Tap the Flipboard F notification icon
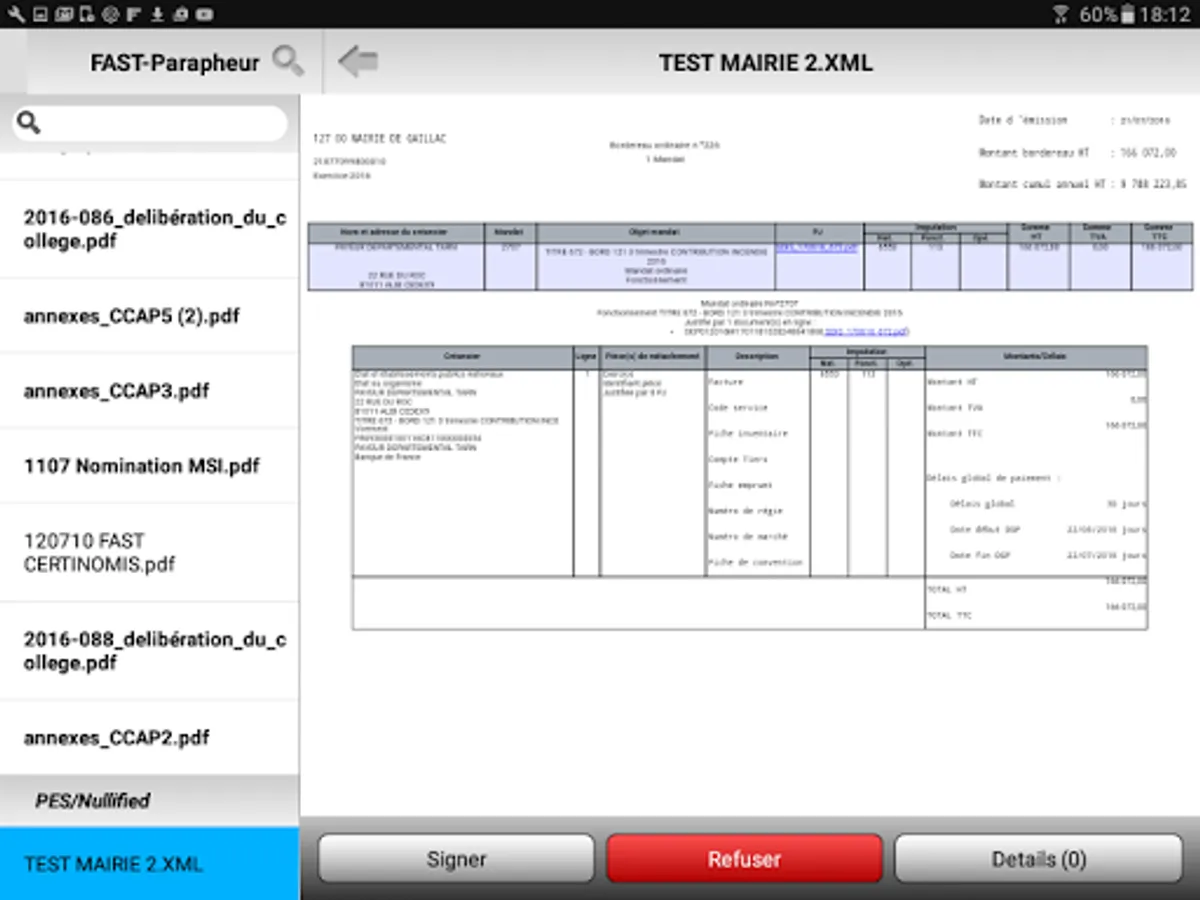The width and height of the screenshot is (1200, 900). pos(133,14)
